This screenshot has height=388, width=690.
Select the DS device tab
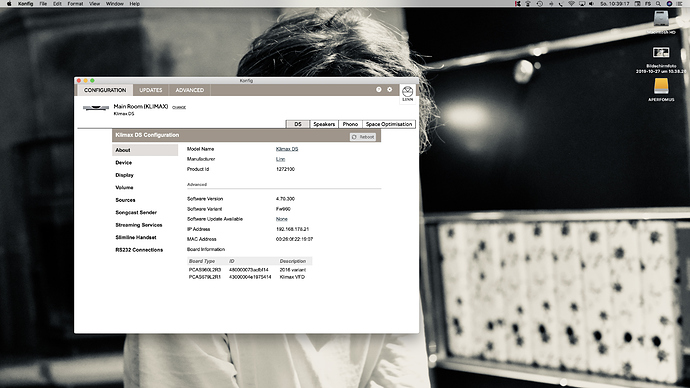click(x=298, y=124)
